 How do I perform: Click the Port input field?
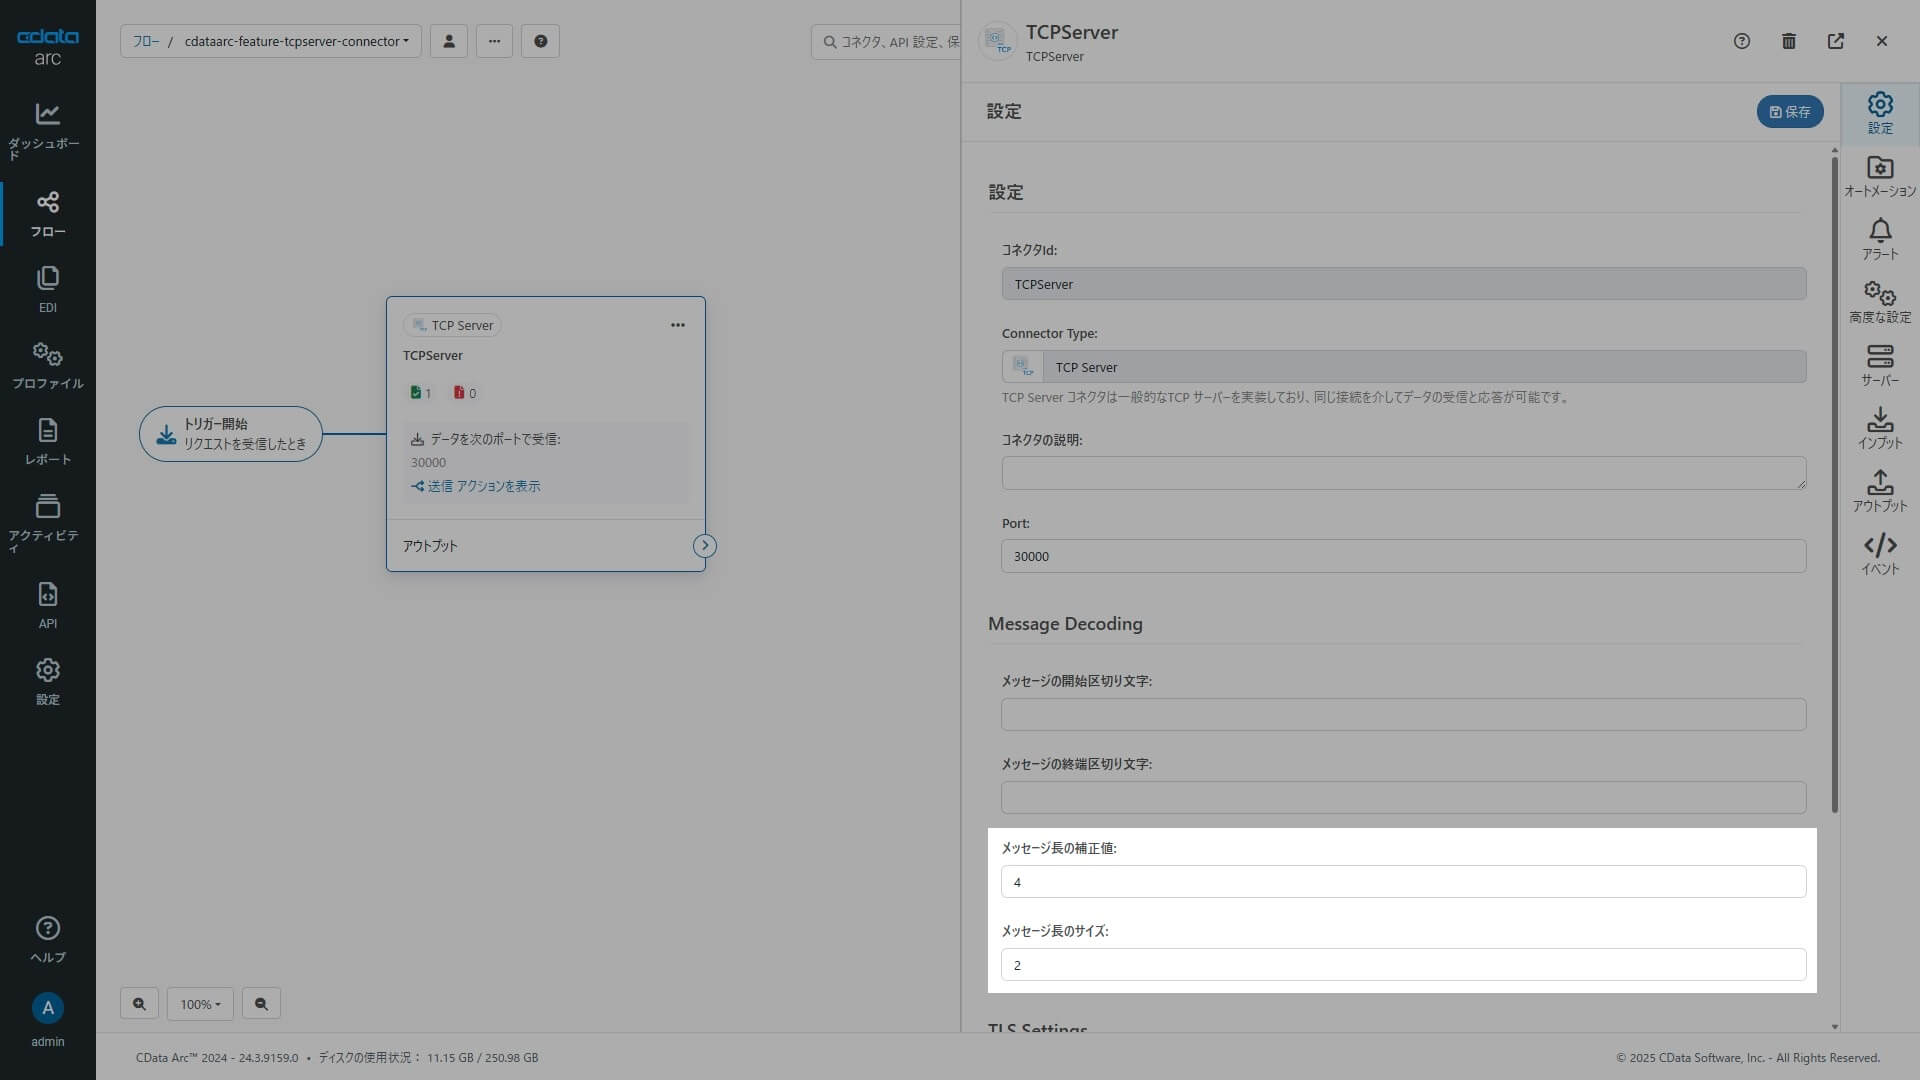(1403, 556)
